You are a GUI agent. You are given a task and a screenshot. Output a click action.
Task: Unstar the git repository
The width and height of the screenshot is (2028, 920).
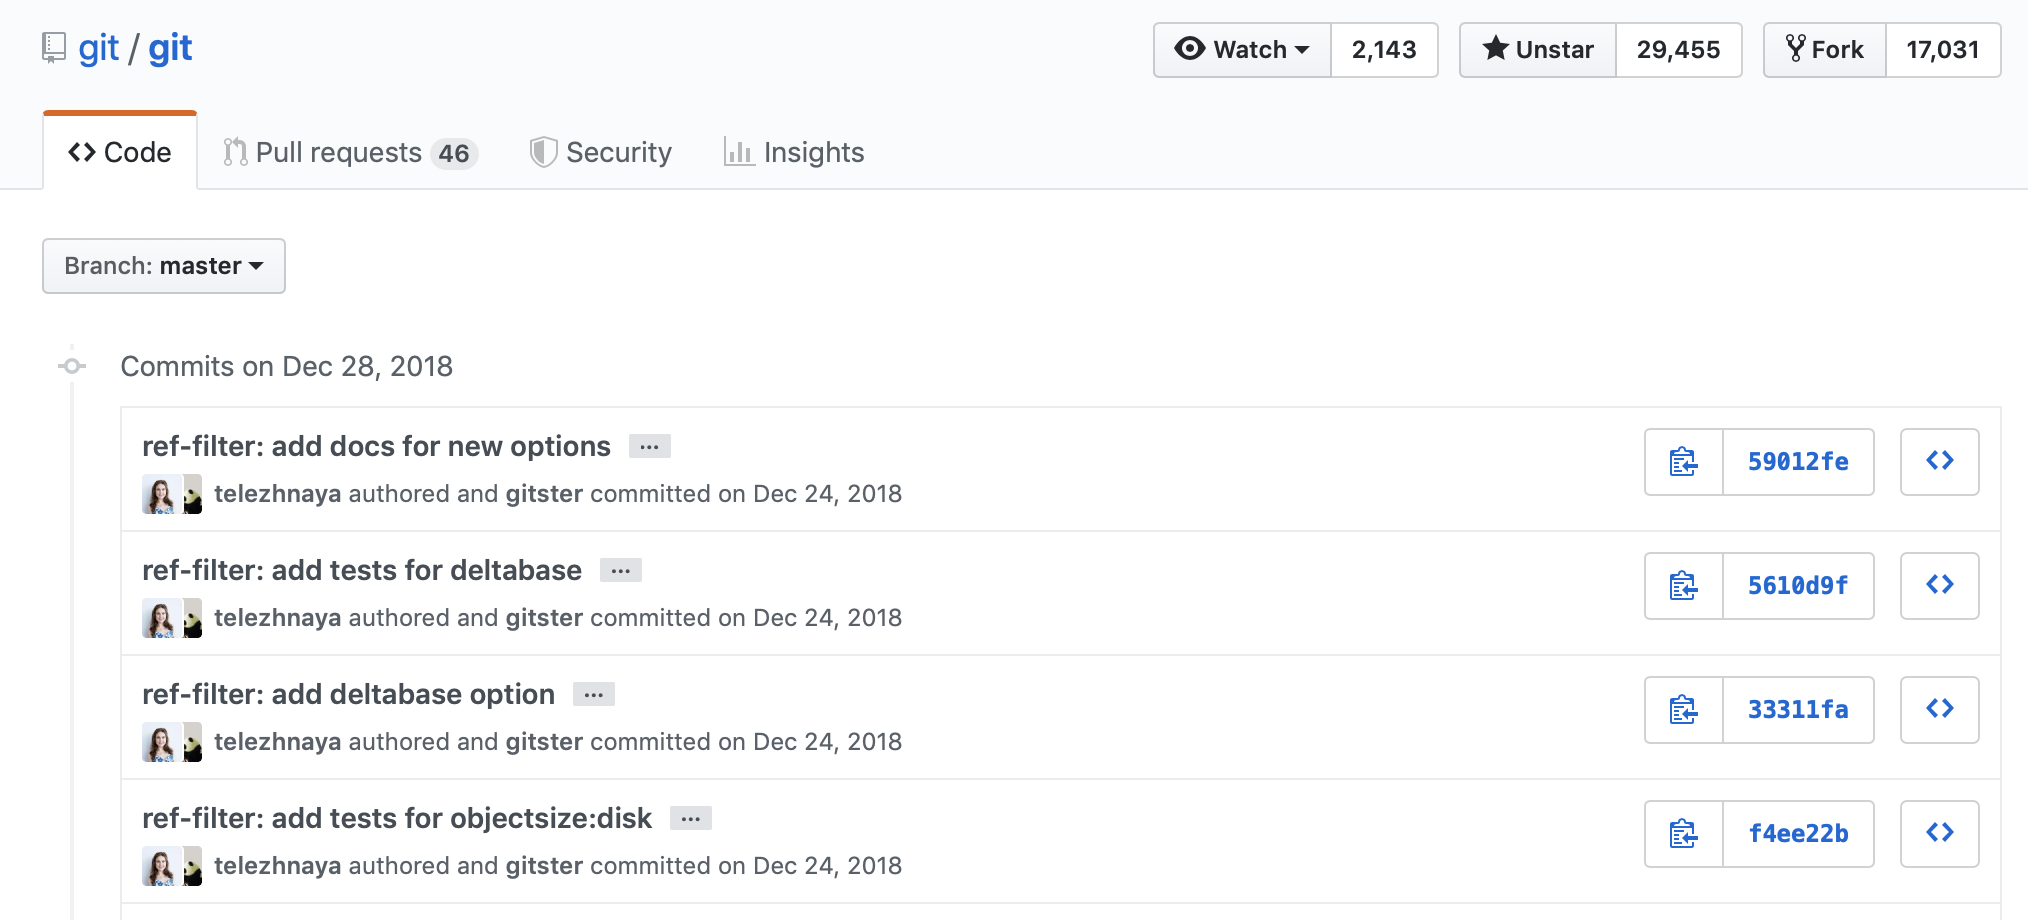[x=1538, y=50]
